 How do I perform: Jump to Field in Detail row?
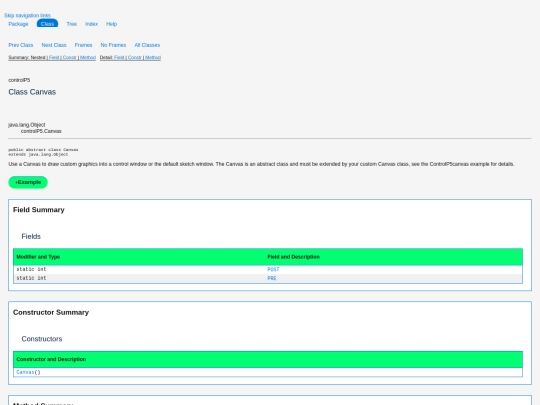point(119,58)
